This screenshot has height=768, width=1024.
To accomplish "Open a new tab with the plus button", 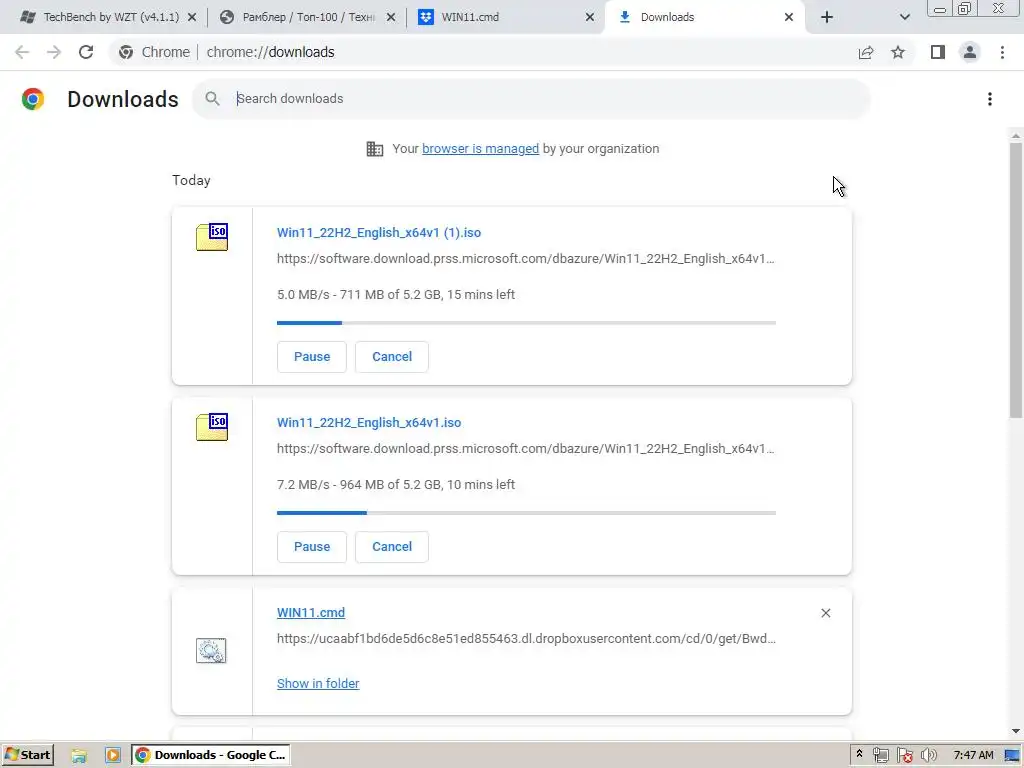I will 827,17.
